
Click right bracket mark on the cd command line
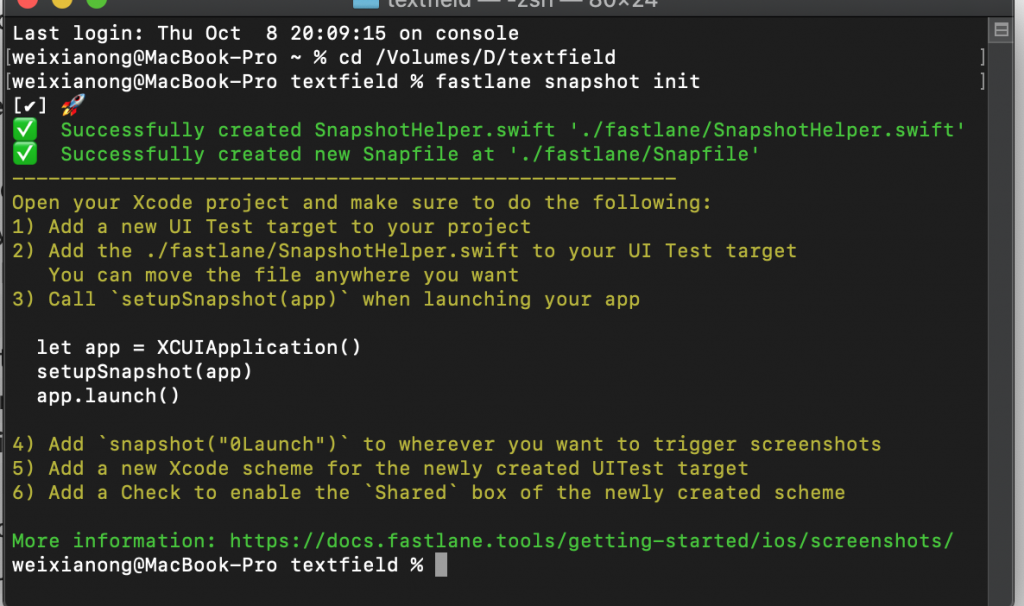pyautogui.click(x=983, y=58)
